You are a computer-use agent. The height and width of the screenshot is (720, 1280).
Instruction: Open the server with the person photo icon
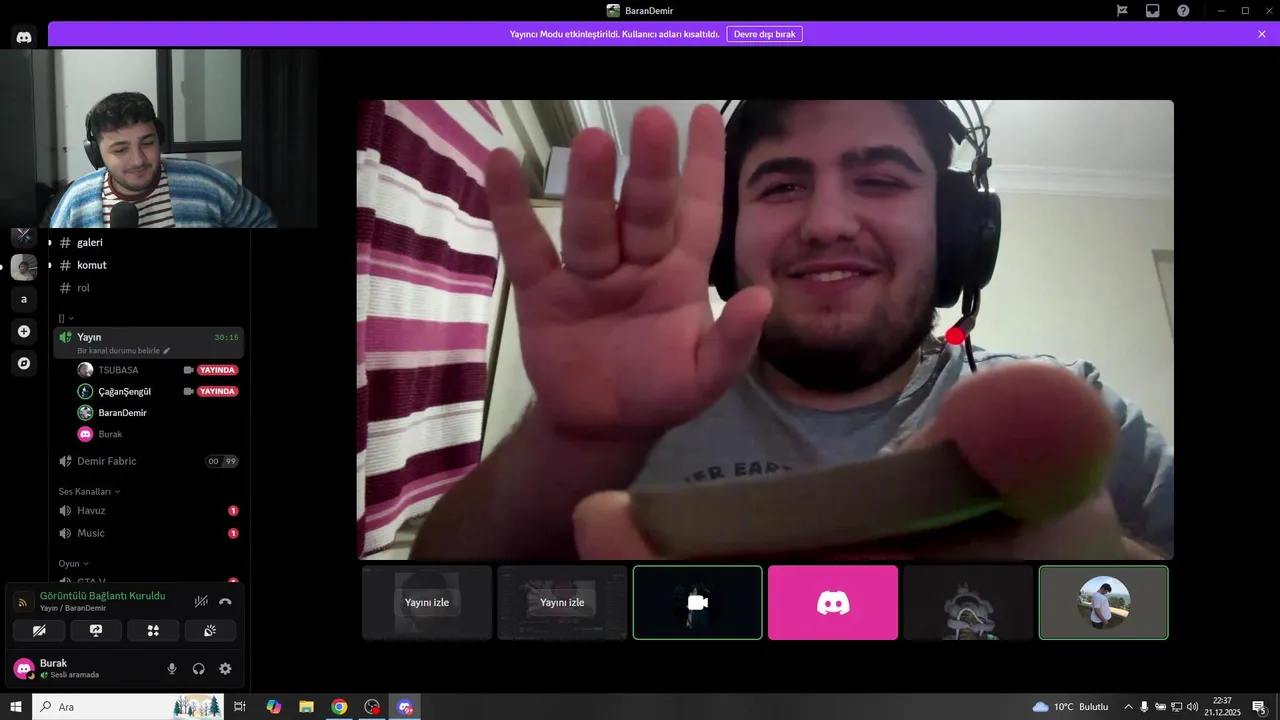[x=24, y=267]
